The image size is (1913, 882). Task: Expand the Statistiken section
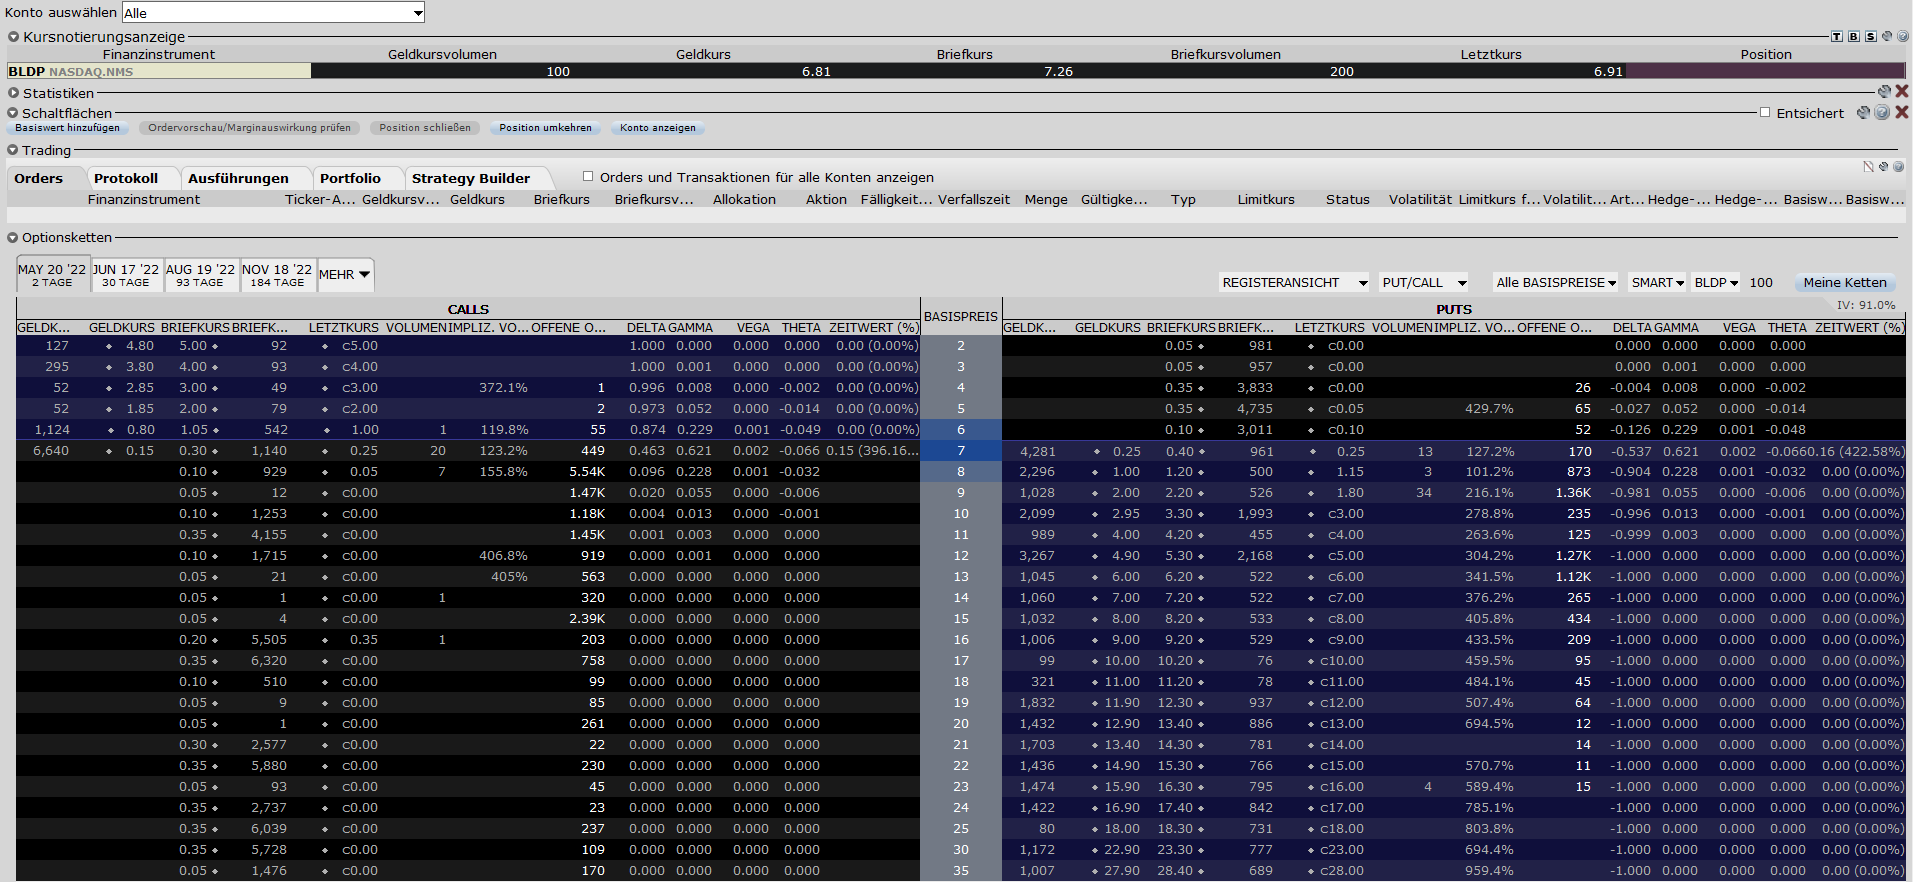[x=13, y=93]
